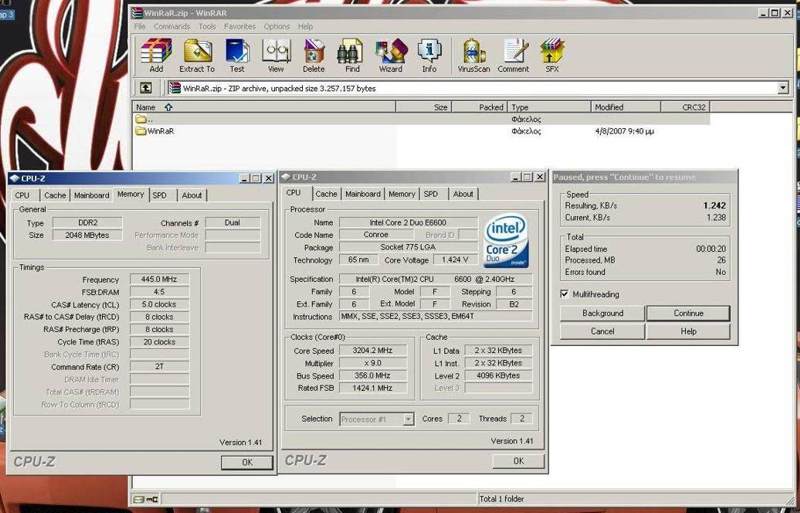The height and width of the screenshot is (513, 800).
Task: Open the File menu in WinRAR
Action: click(x=139, y=26)
